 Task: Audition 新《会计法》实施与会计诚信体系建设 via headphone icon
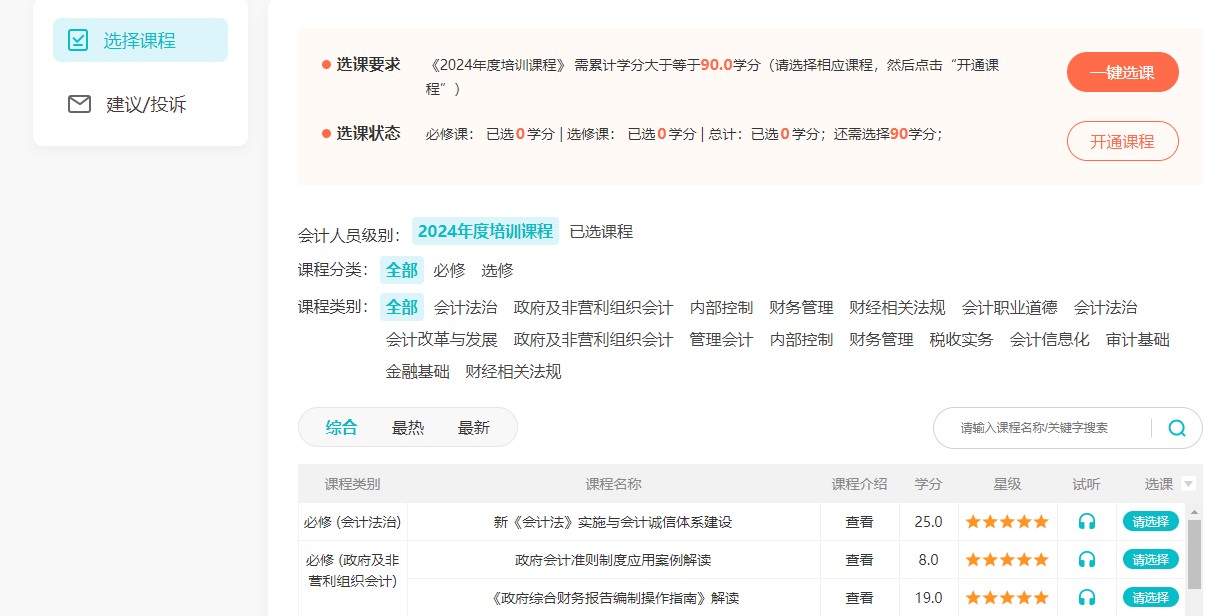(x=1087, y=521)
